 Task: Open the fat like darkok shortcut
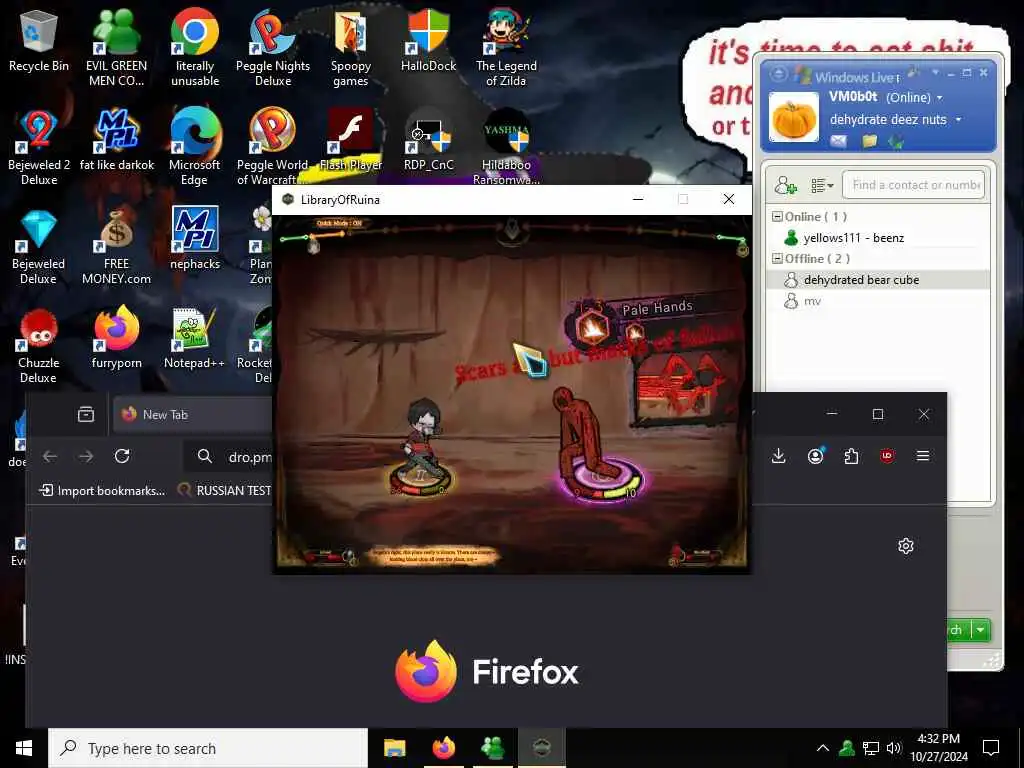click(116, 140)
